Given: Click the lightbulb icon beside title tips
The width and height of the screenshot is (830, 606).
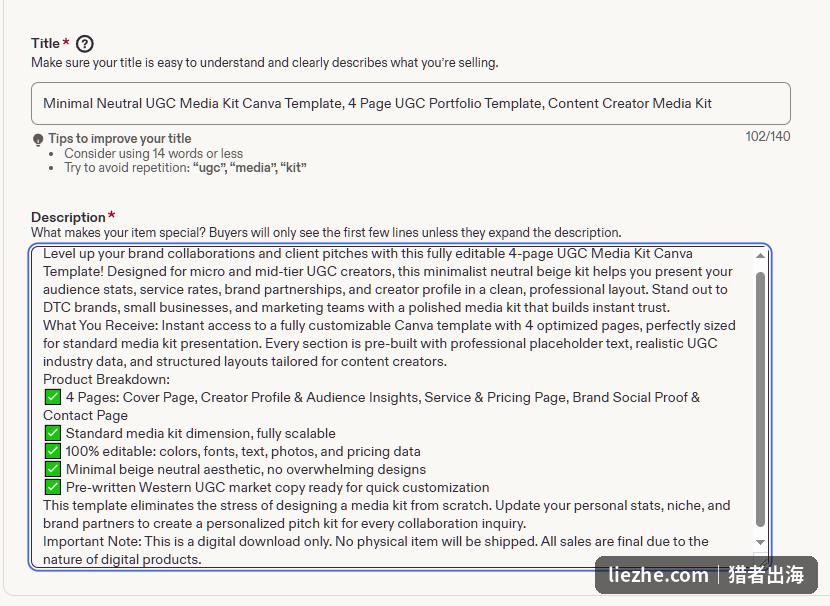Looking at the screenshot, I should pyautogui.click(x=38, y=140).
